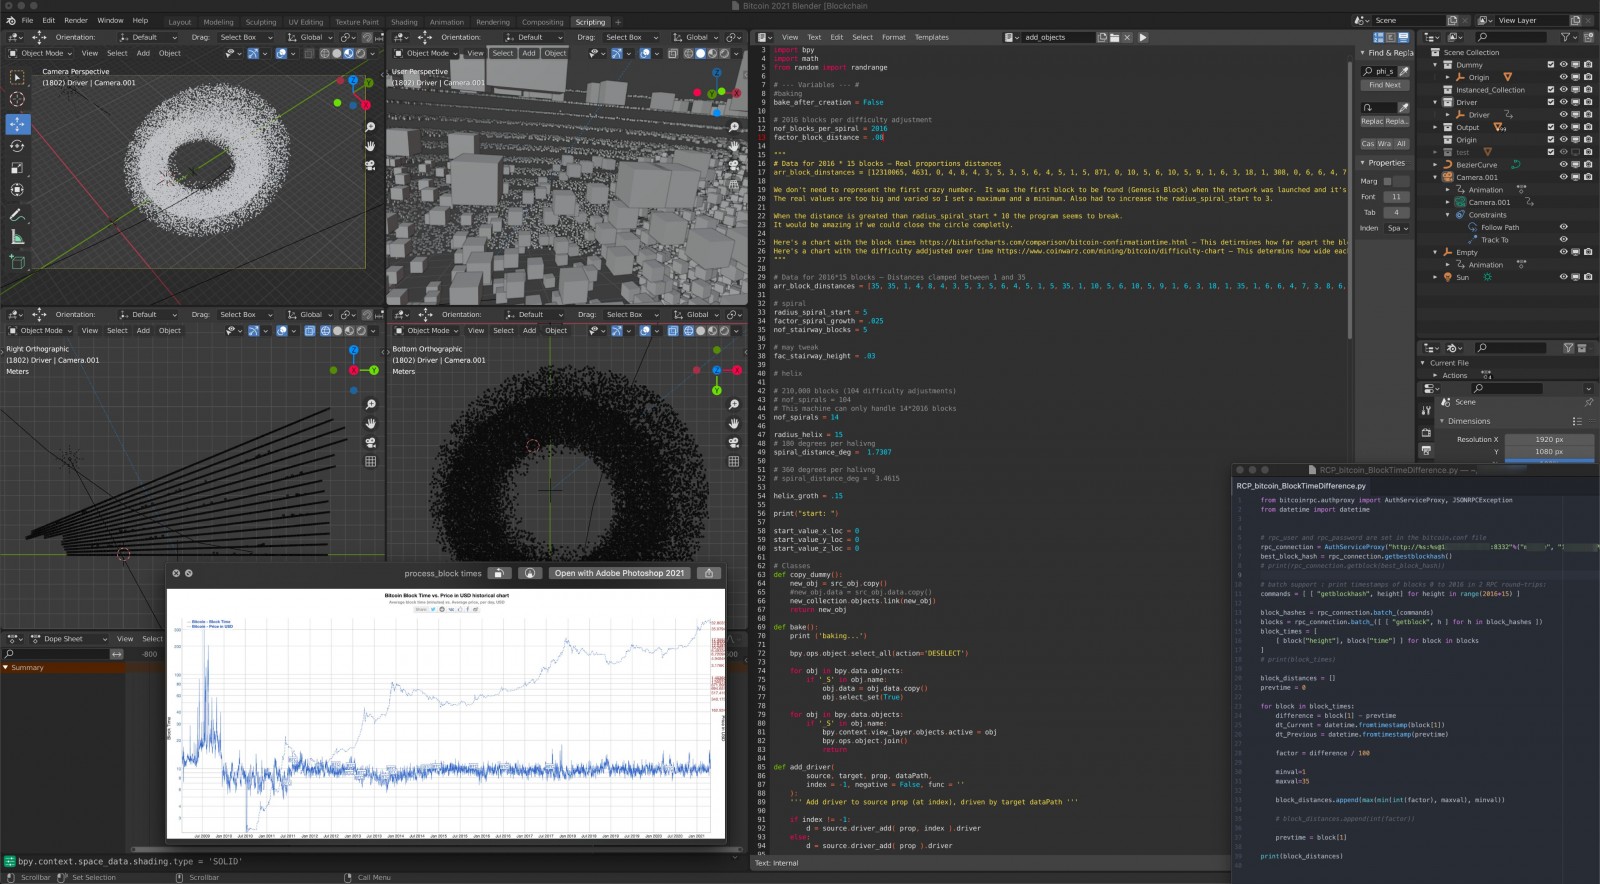Screen dimensions: 1600x884
Task: Run the add_objects script with play button
Action: [x=1143, y=37]
